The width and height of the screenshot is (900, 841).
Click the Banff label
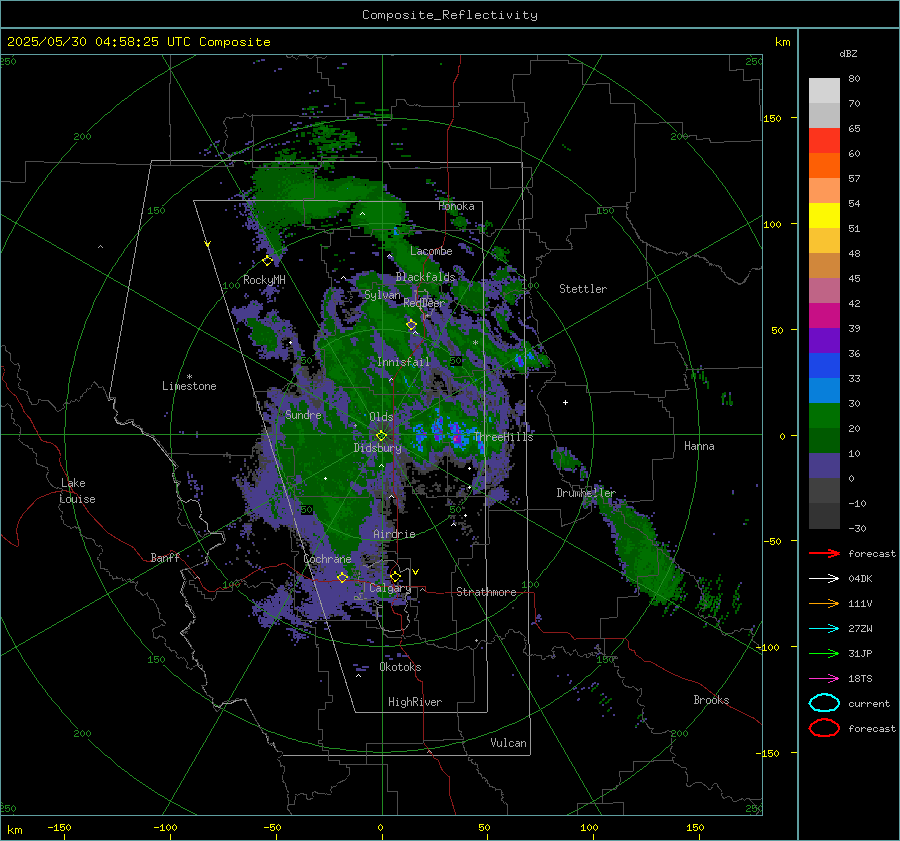pos(165,558)
